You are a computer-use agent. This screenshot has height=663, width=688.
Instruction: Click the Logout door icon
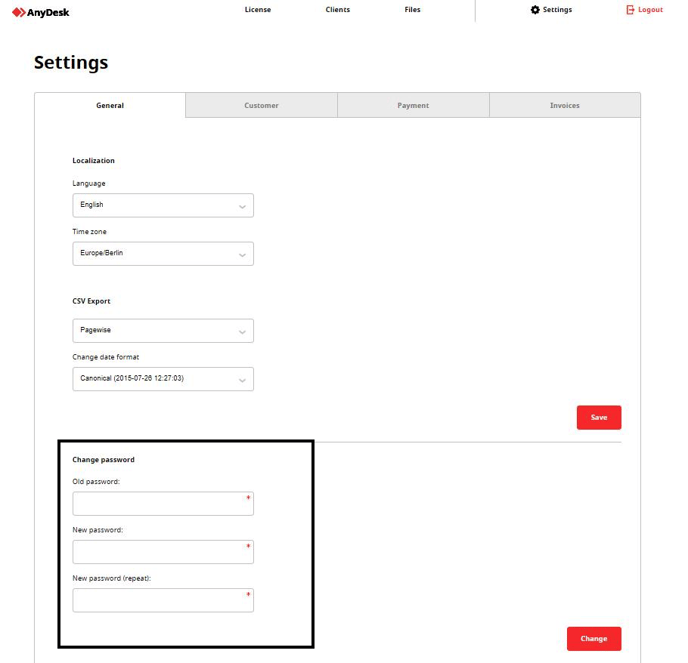pyautogui.click(x=630, y=10)
